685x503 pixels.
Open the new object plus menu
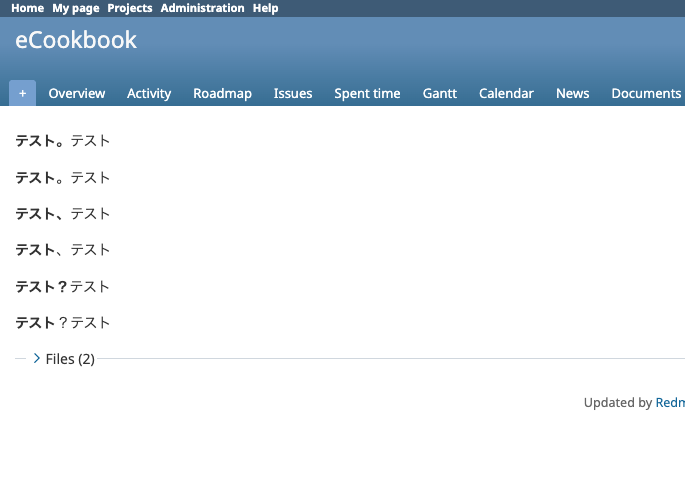coord(22,93)
